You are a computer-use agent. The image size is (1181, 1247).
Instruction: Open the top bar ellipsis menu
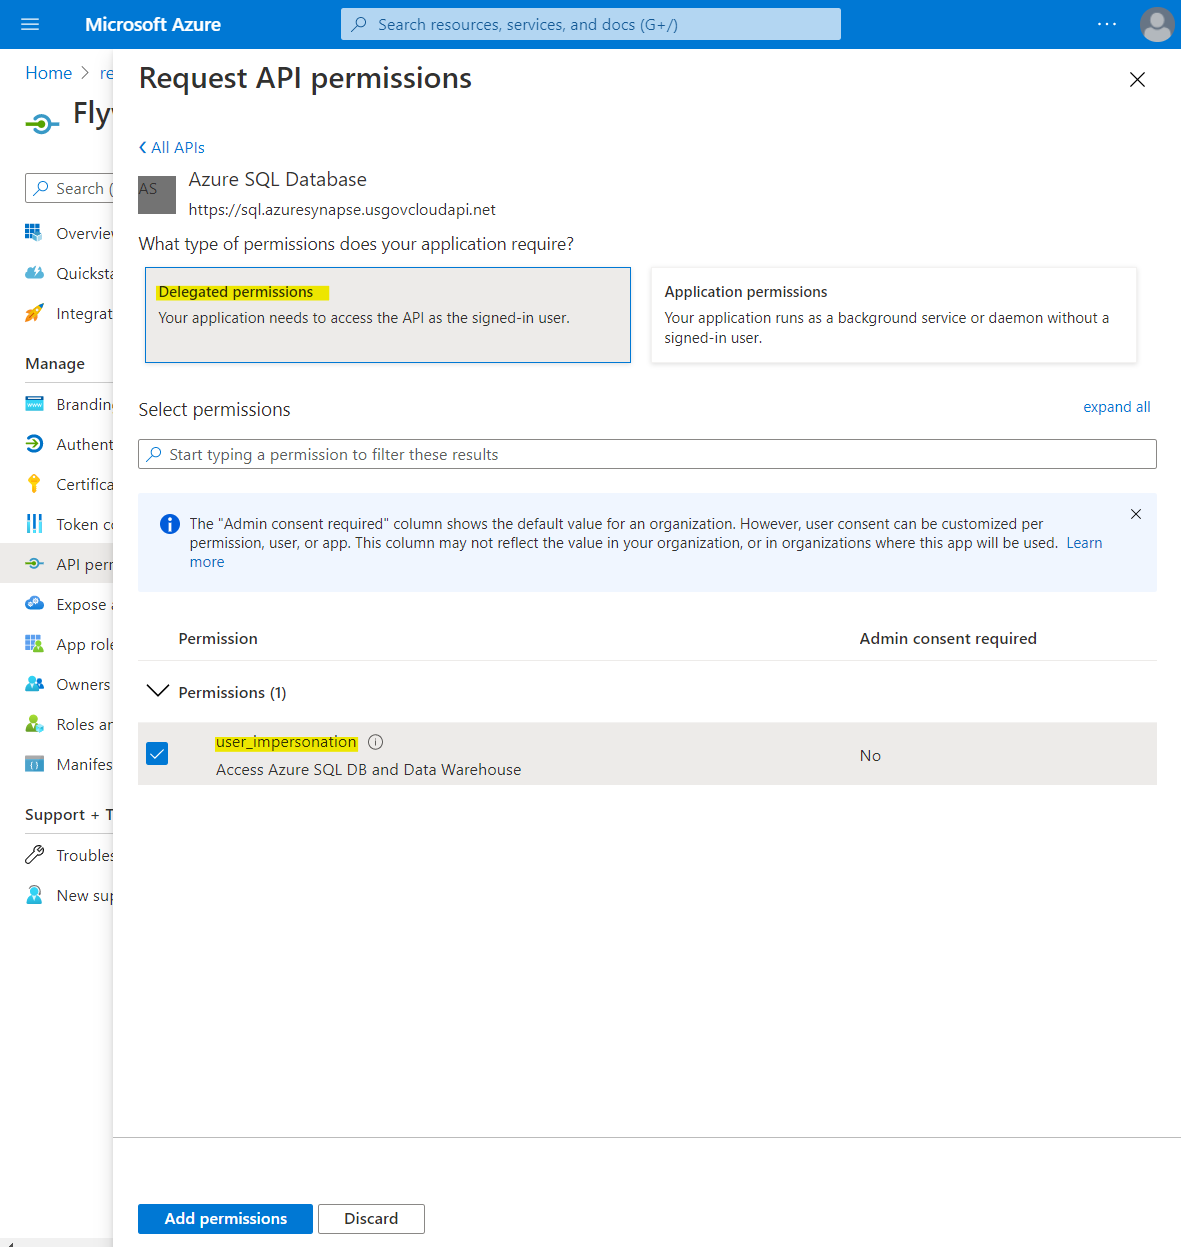coord(1106,24)
